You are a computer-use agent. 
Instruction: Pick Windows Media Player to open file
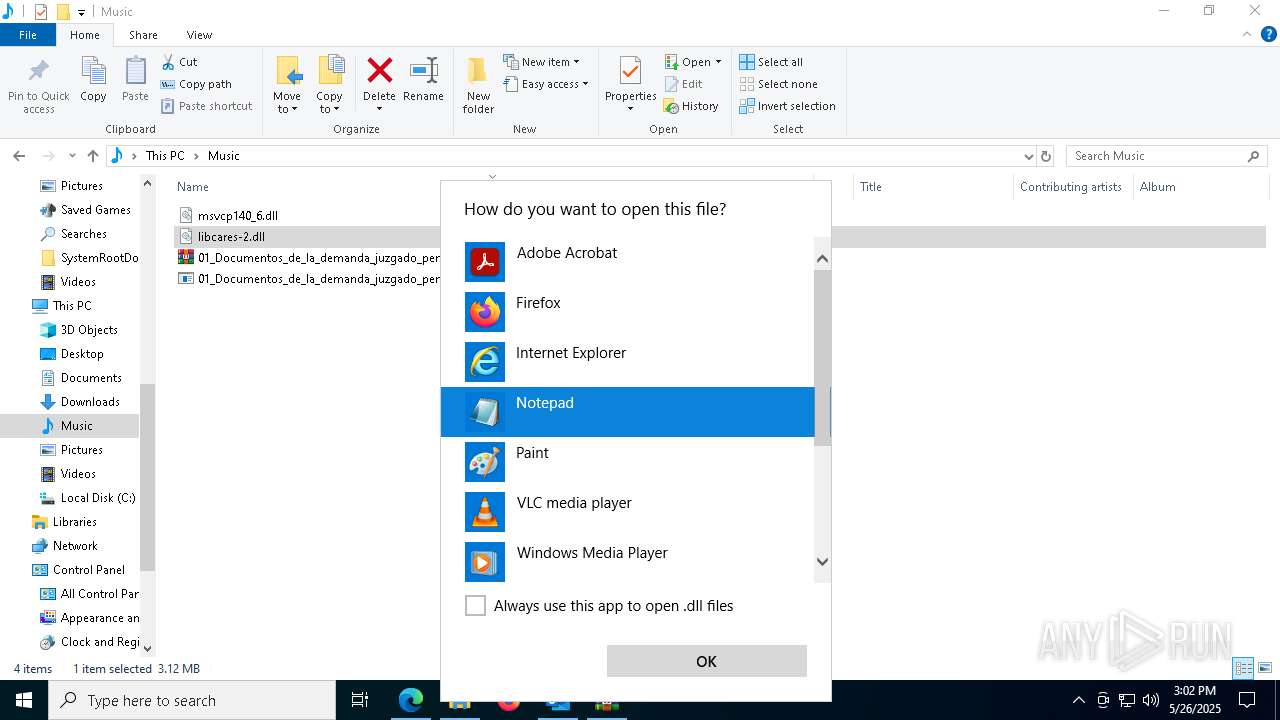click(x=628, y=562)
